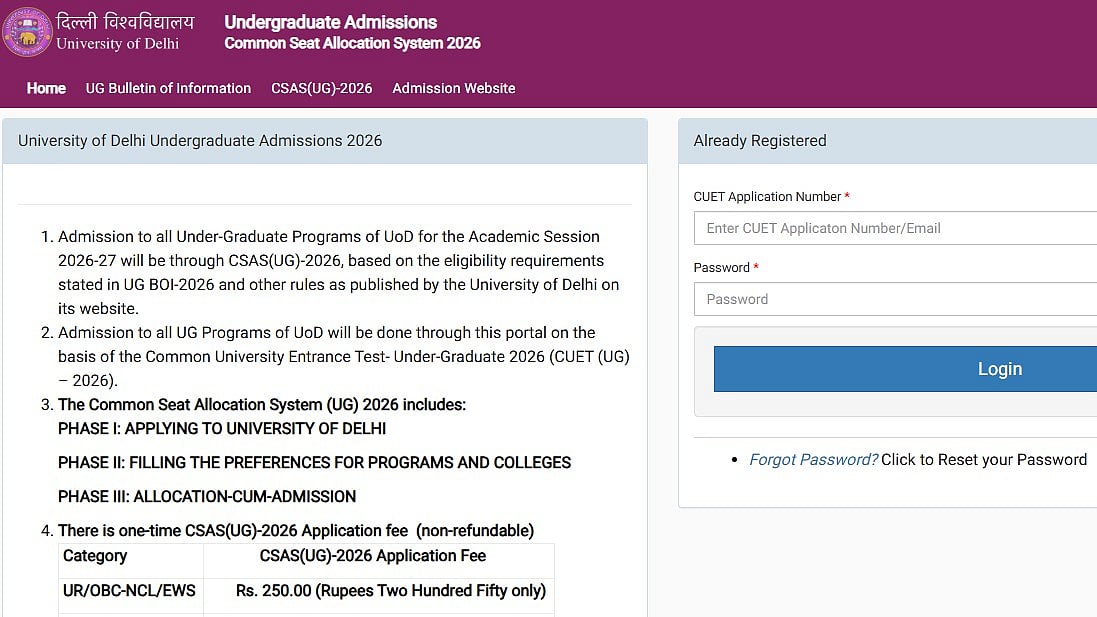Click 'PHASE II: FILLING THE PREFERENCES' line
1097x617 pixels.
[x=314, y=462]
